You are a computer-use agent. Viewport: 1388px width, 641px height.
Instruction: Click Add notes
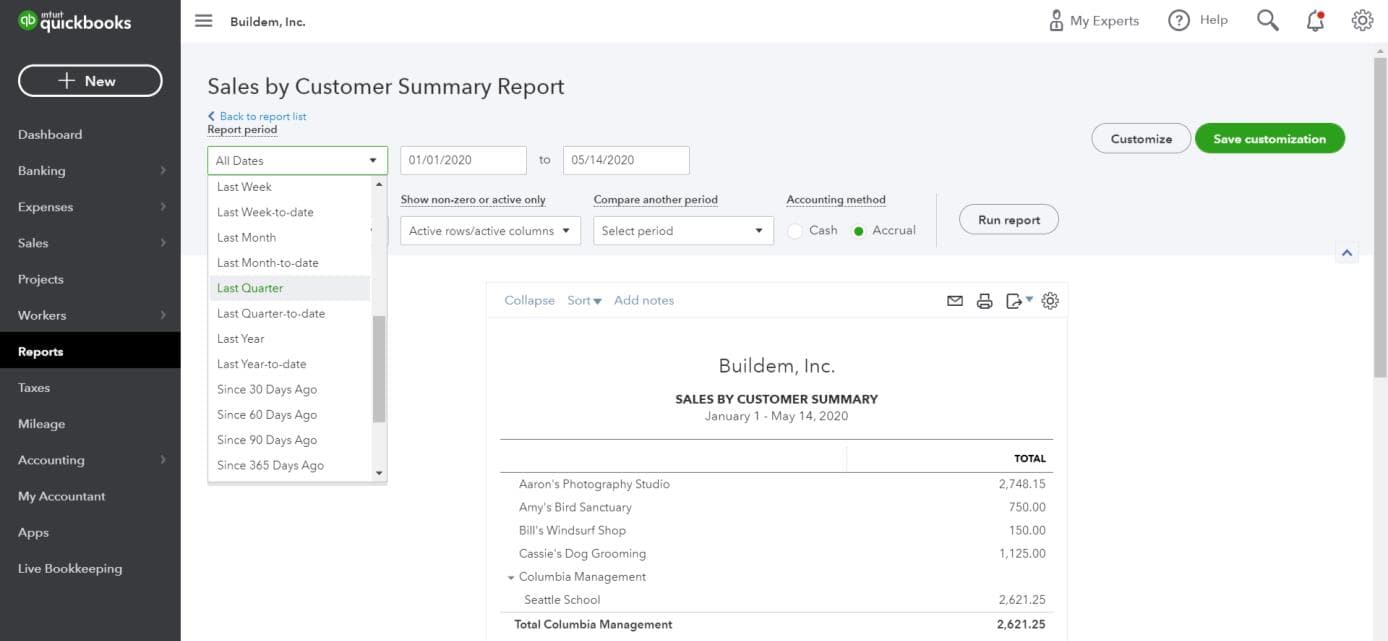coord(644,301)
